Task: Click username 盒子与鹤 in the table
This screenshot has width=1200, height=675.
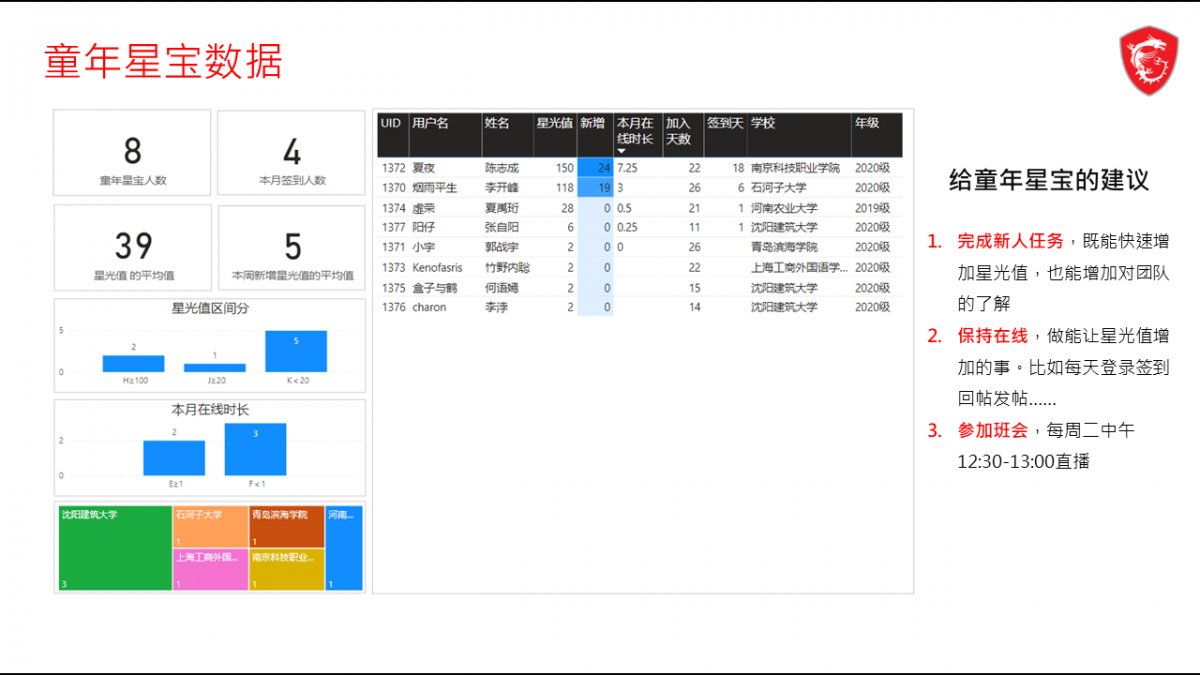Action: [x=434, y=288]
